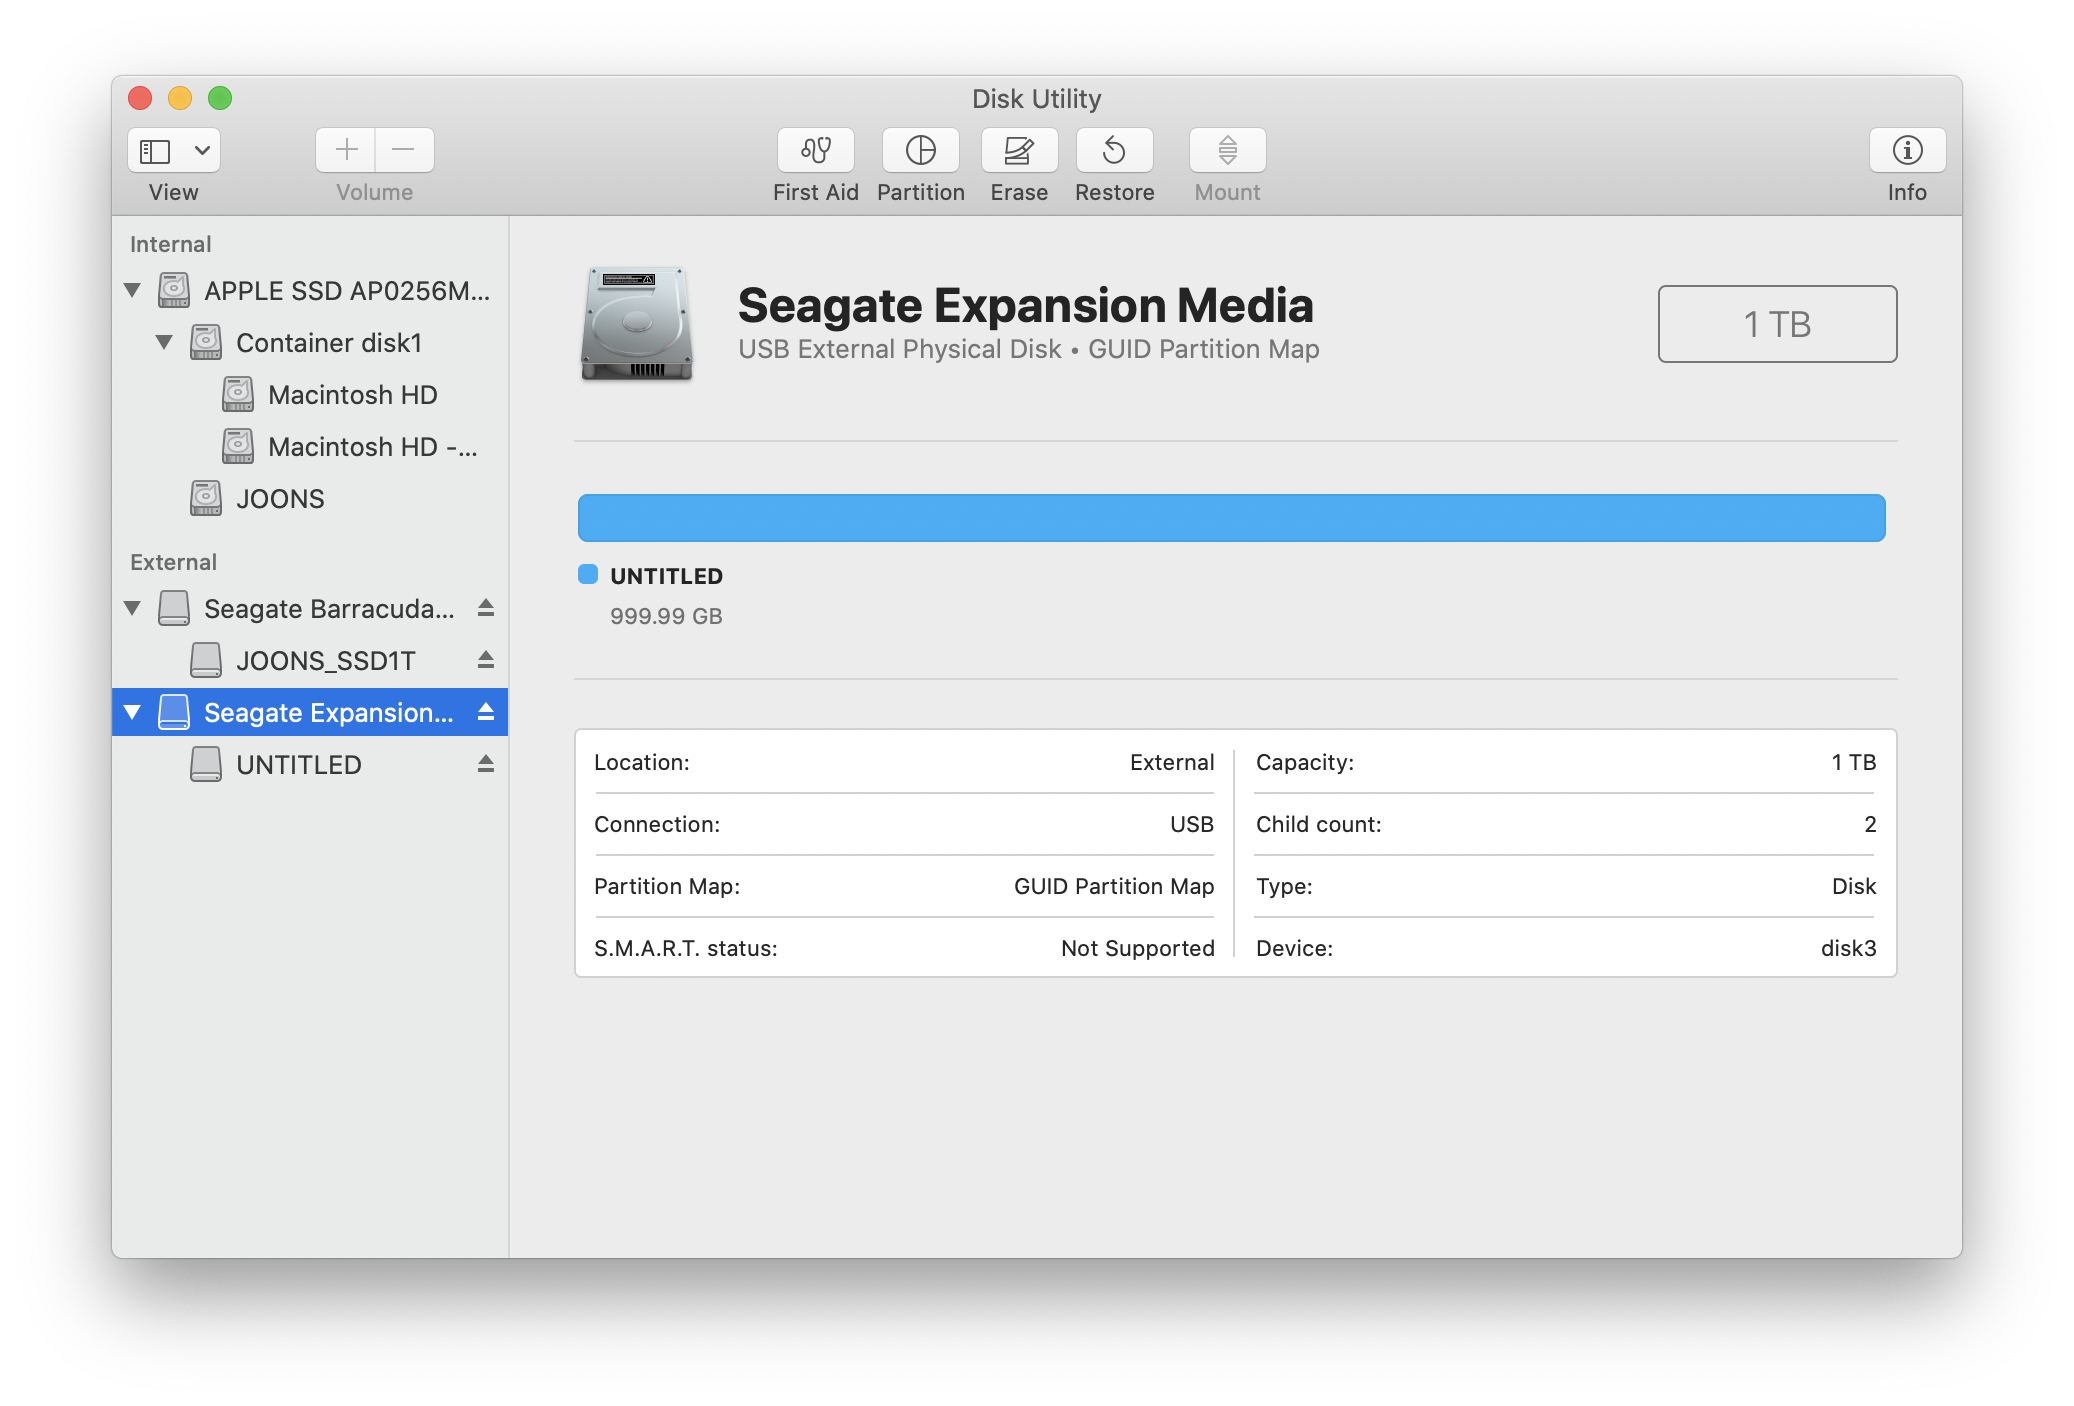Click the First Aid stethoscope icon
The width and height of the screenshot is (2074, 1406).
[815, 150]
